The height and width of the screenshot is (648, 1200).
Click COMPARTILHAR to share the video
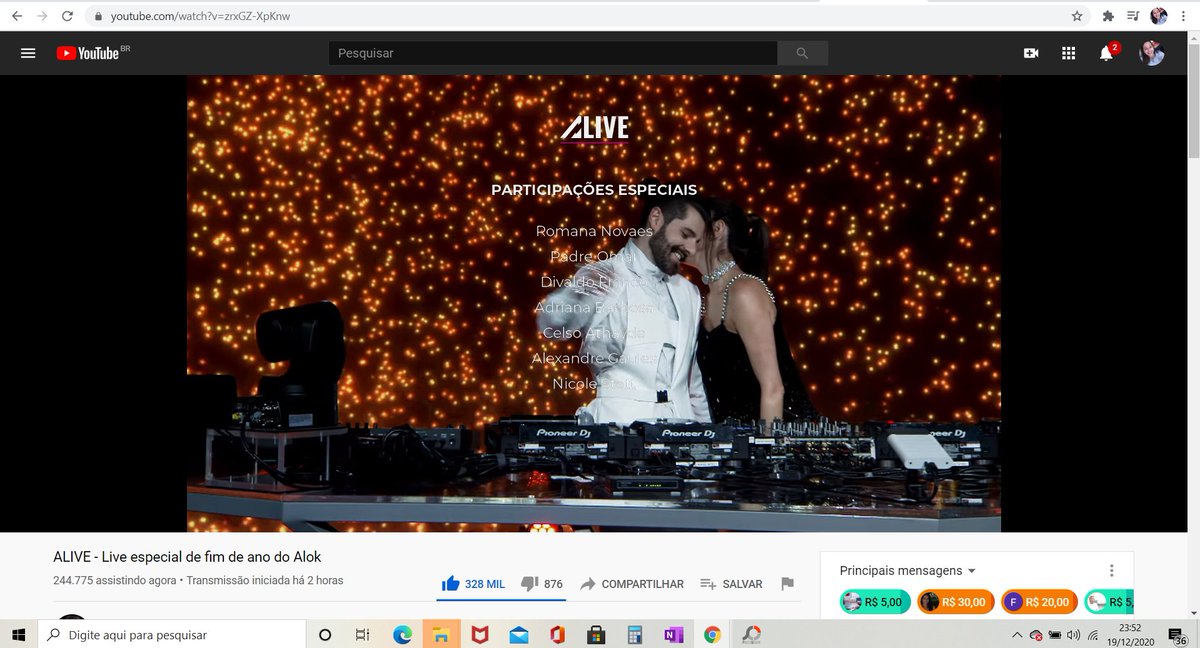tap(632, 584)
